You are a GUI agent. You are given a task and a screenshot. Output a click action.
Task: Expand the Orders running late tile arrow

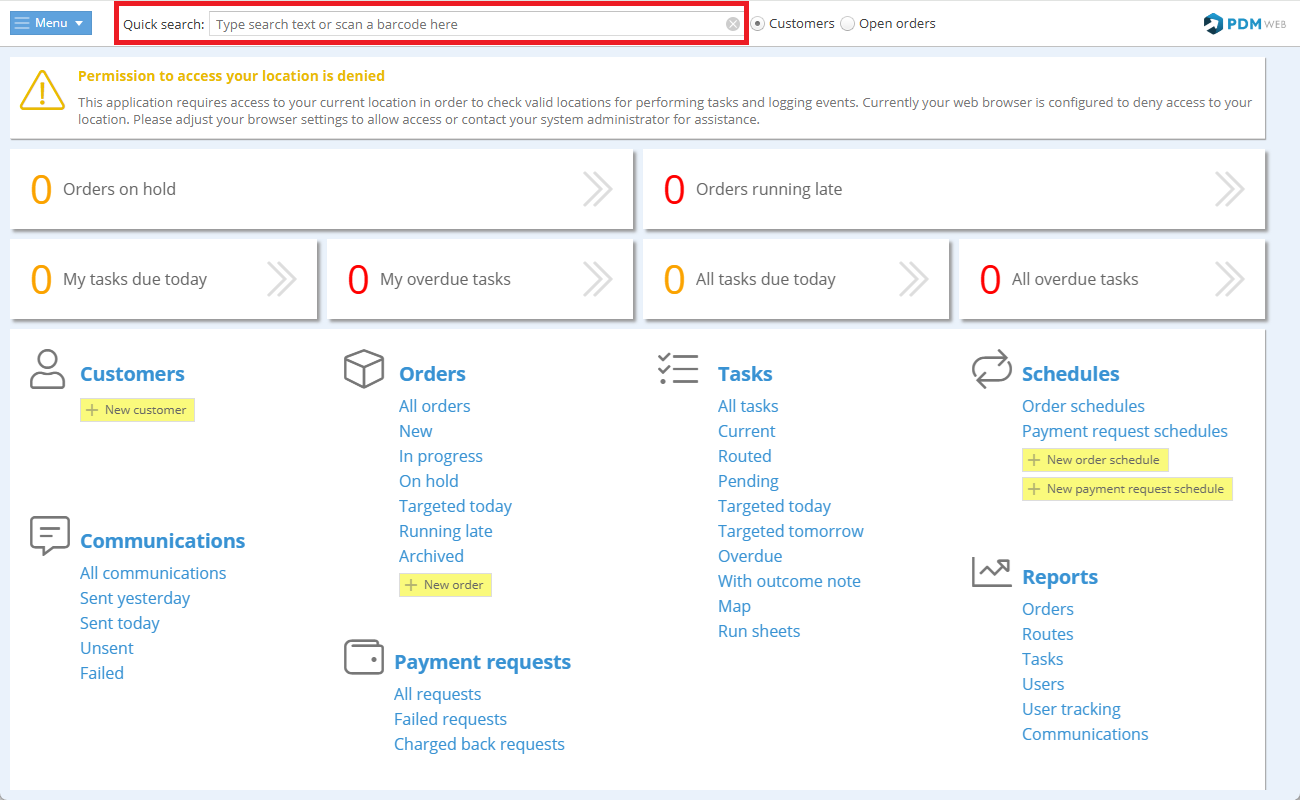(1229, 189)
